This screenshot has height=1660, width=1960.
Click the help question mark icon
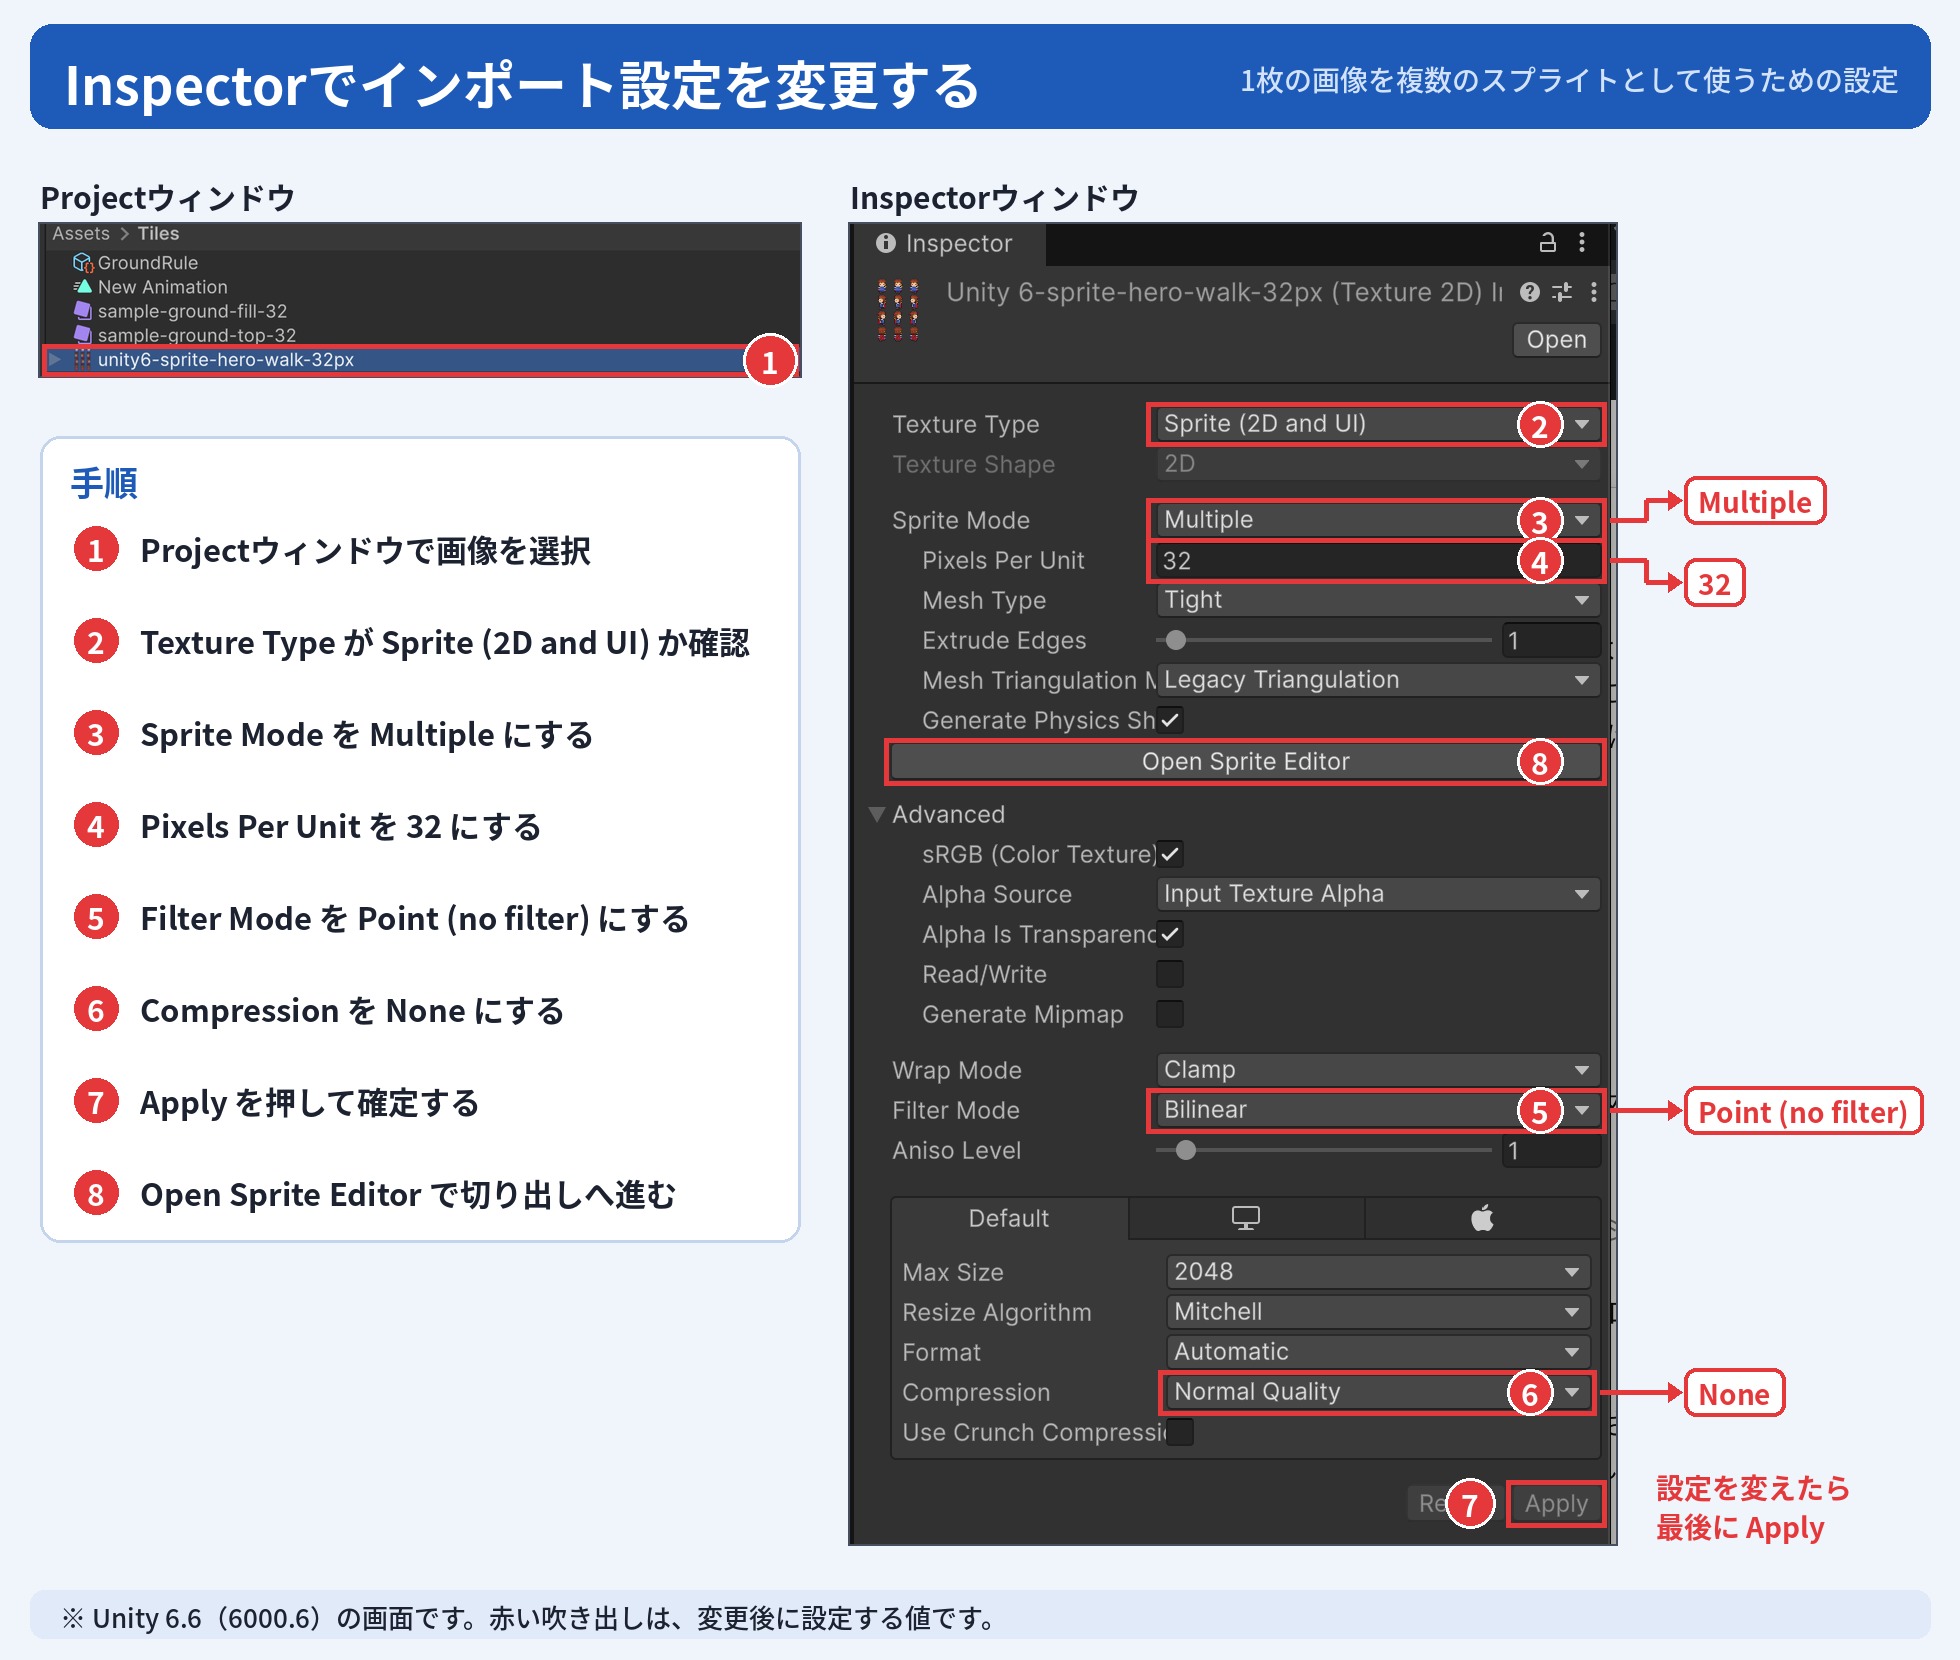(1529, 292)
